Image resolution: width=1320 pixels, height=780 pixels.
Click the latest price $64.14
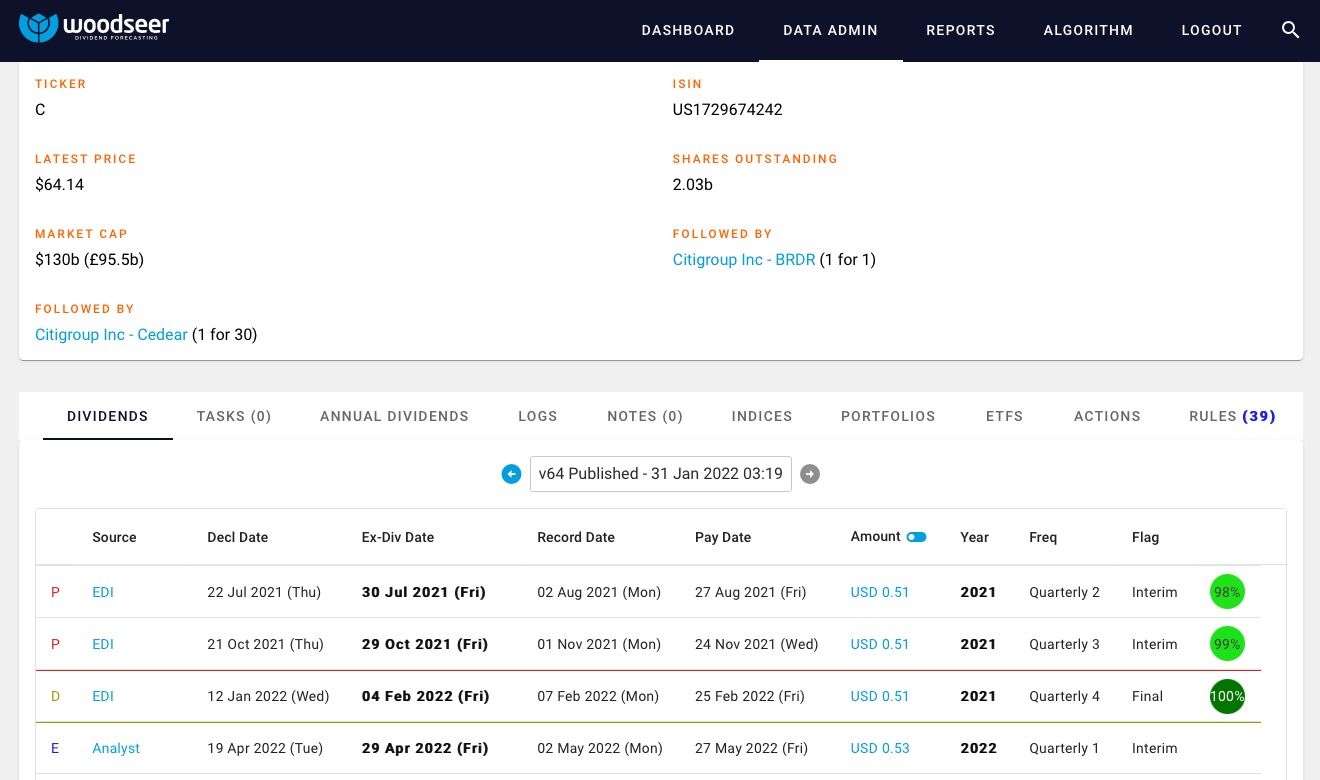coord(60,185)
